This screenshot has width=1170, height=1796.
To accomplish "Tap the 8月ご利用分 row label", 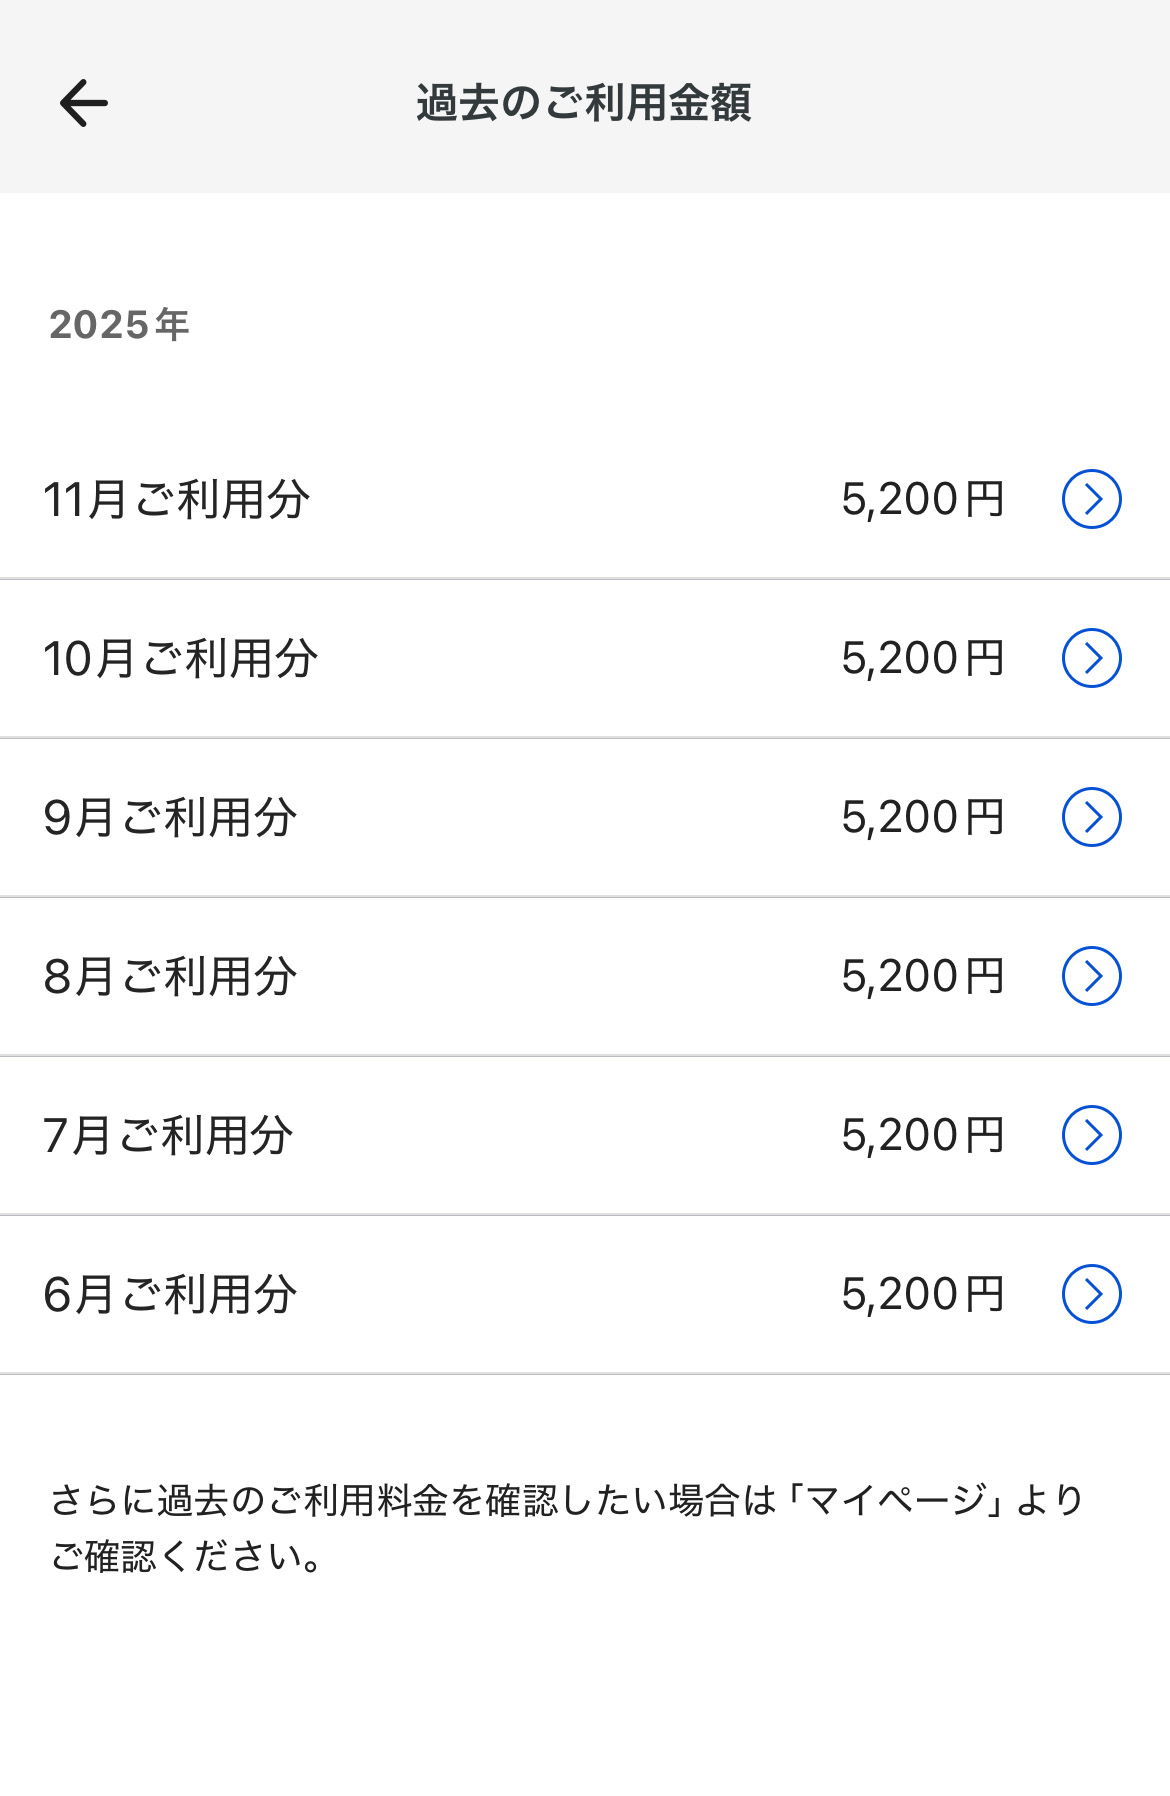I will coord(170,976).
